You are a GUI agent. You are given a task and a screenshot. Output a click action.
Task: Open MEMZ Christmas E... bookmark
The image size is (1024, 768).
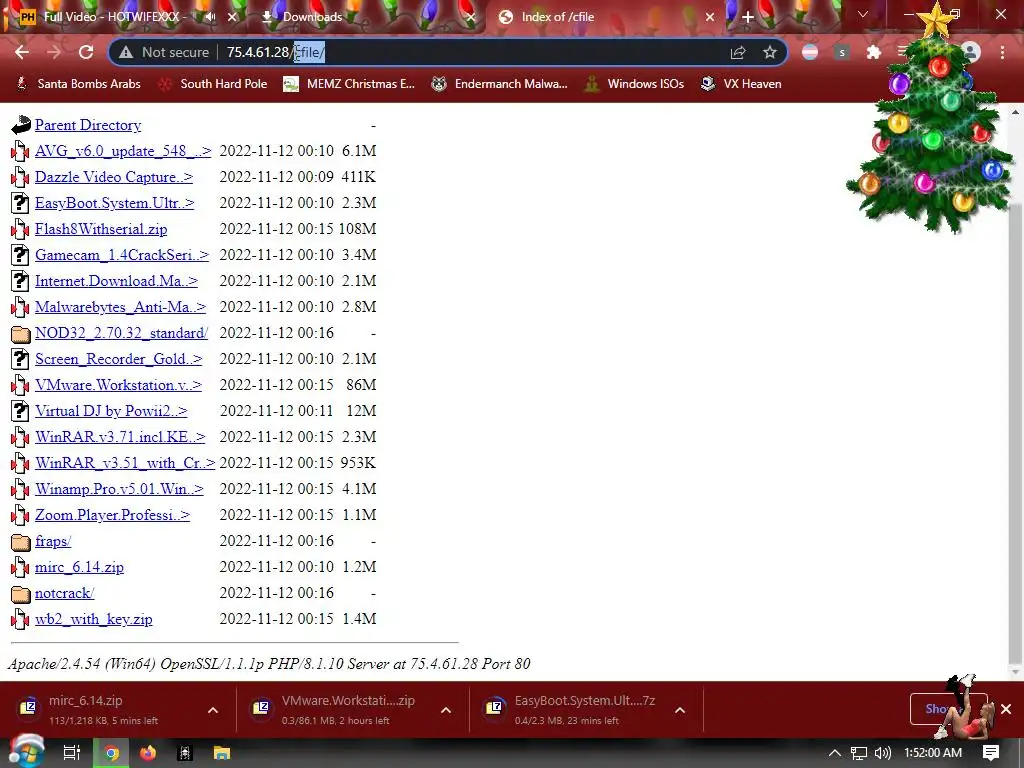(x=349, y=84)
